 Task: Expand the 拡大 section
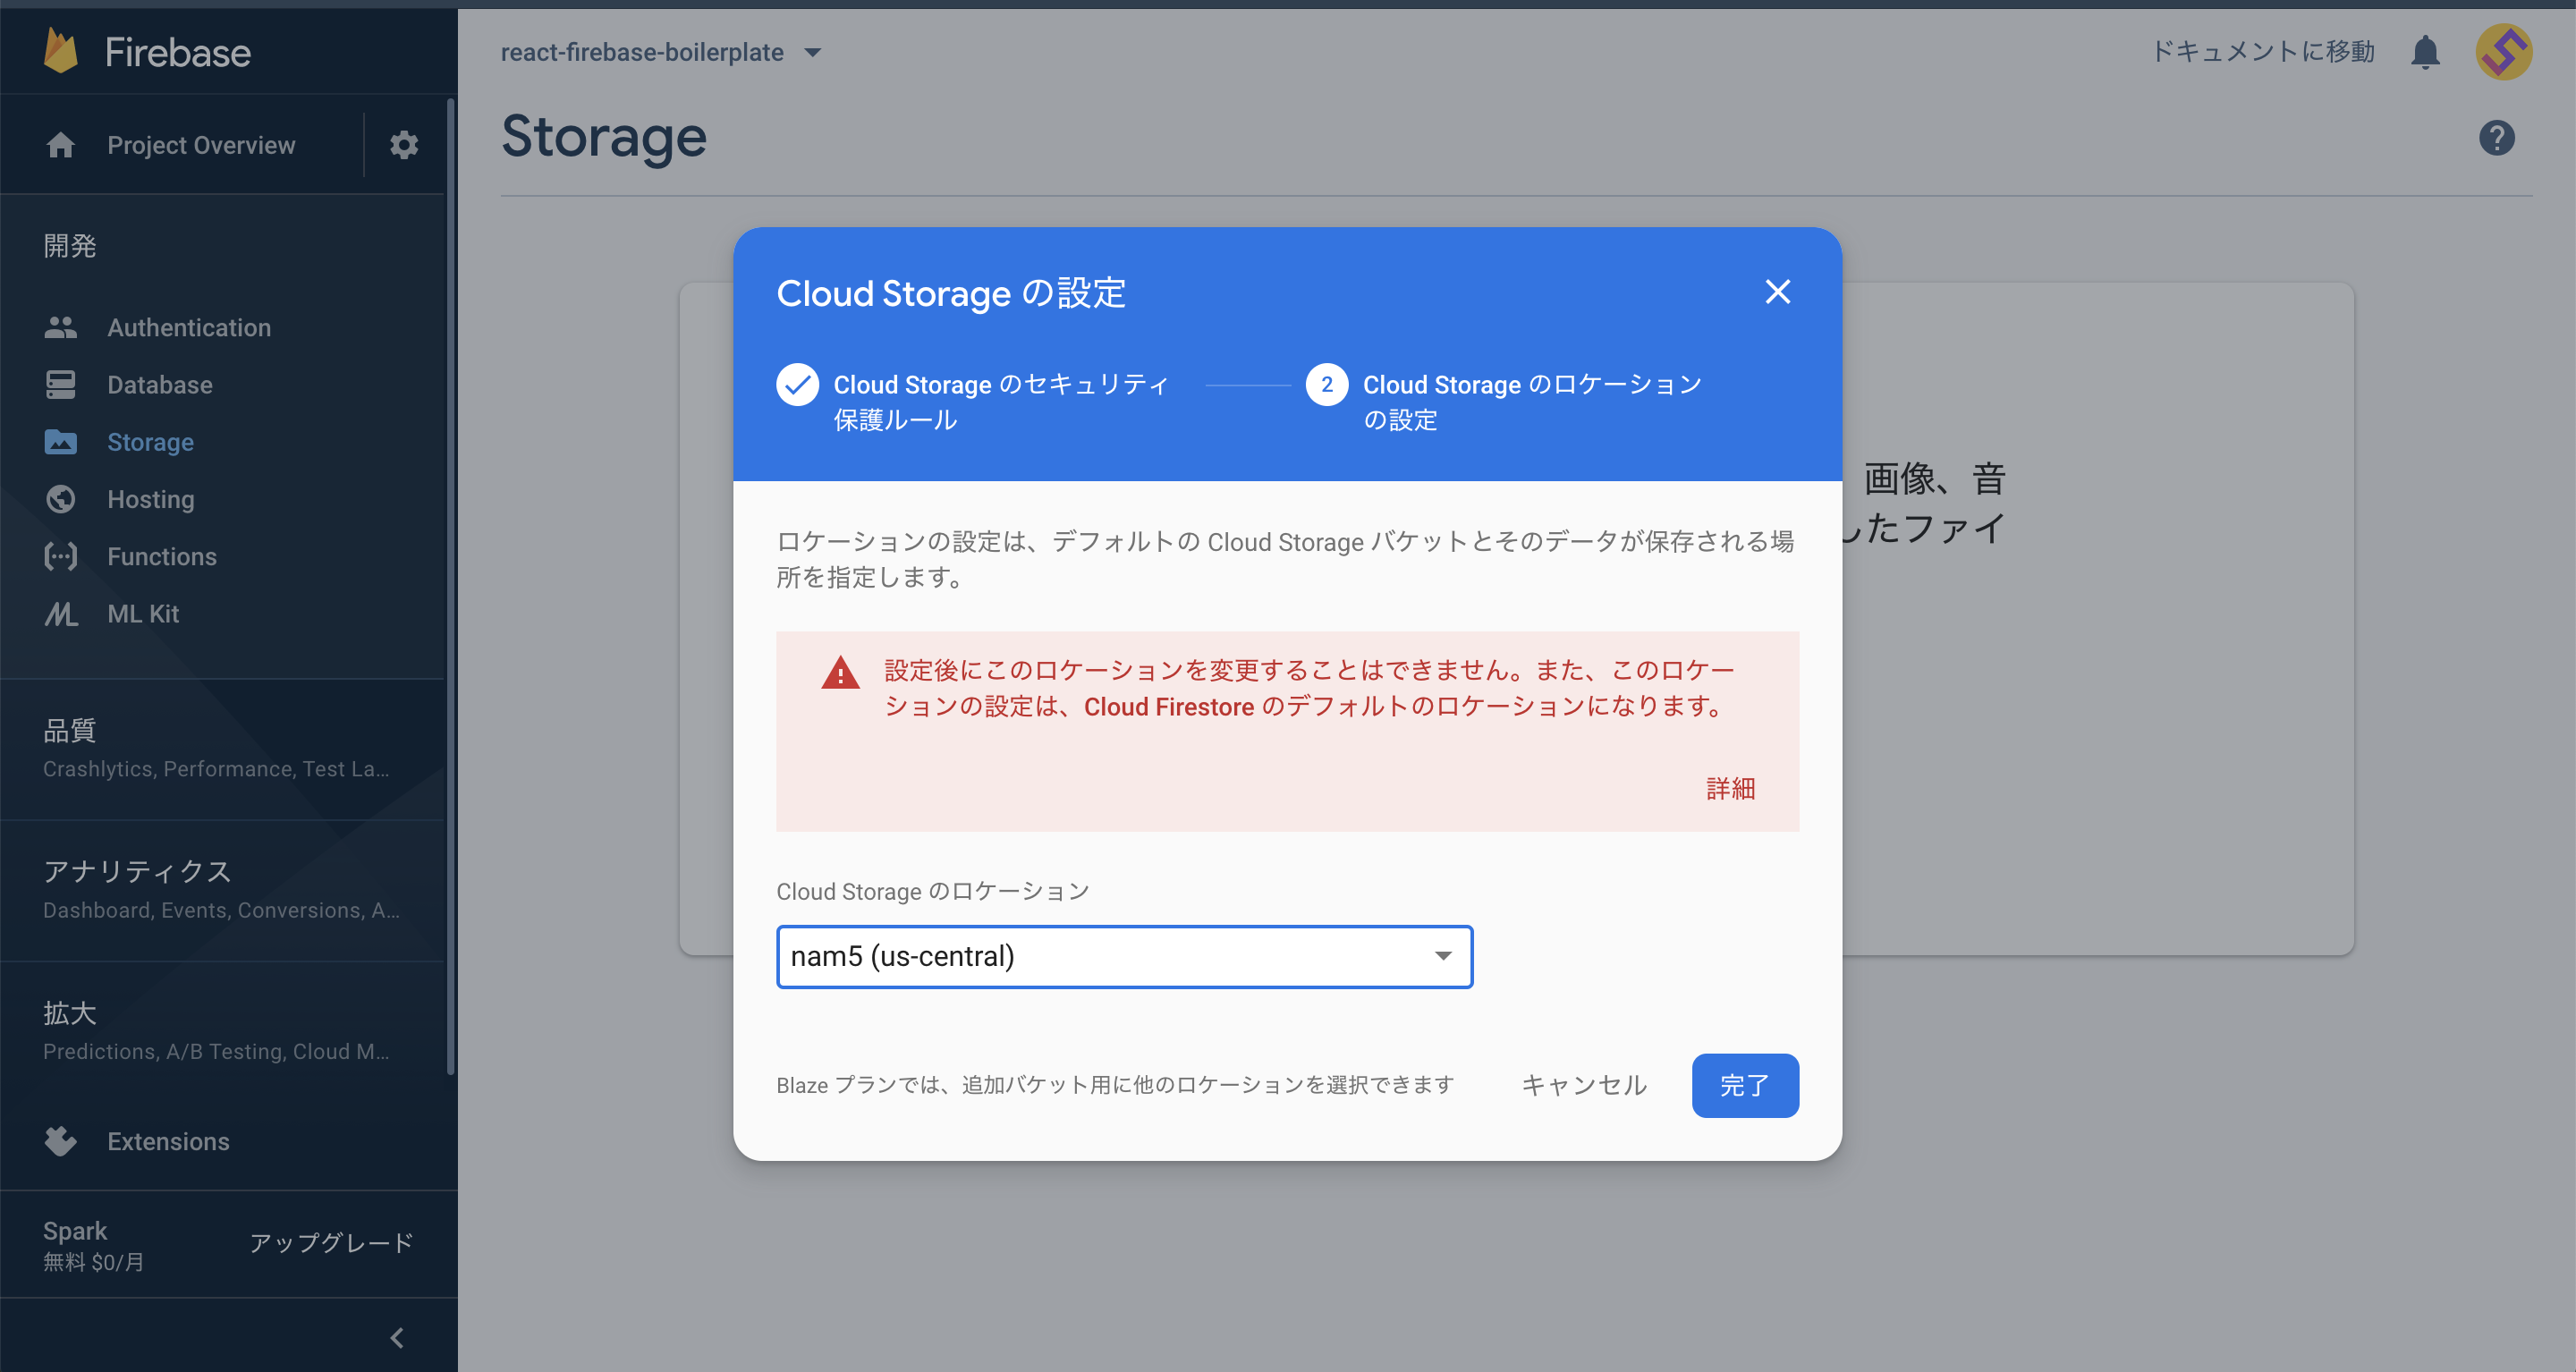coord(221,1031)
